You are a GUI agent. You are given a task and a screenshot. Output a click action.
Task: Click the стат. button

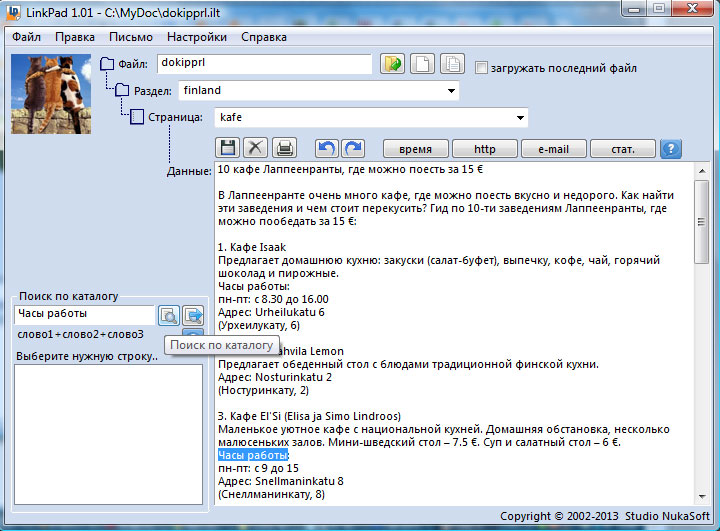click(x=623, y=149)
